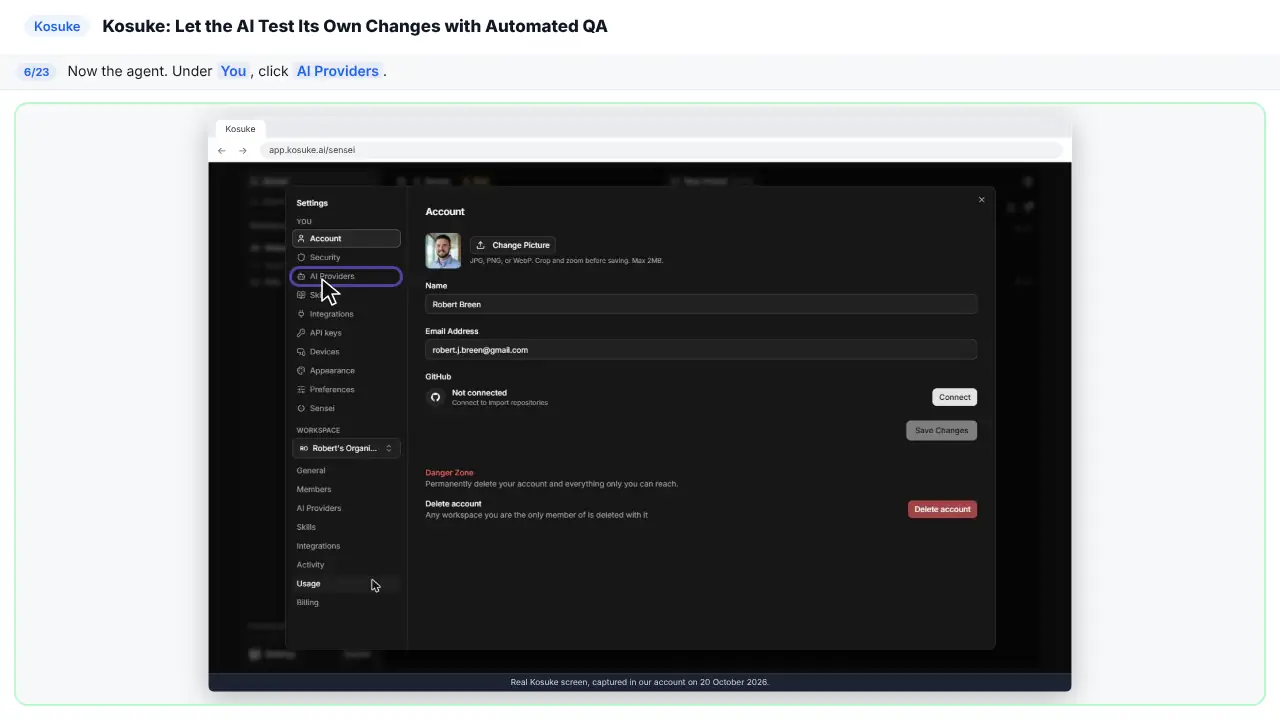Viewport: 1280px width, 720px height.
Task: Click the browser back arrow
Action: tap(222, 150)
